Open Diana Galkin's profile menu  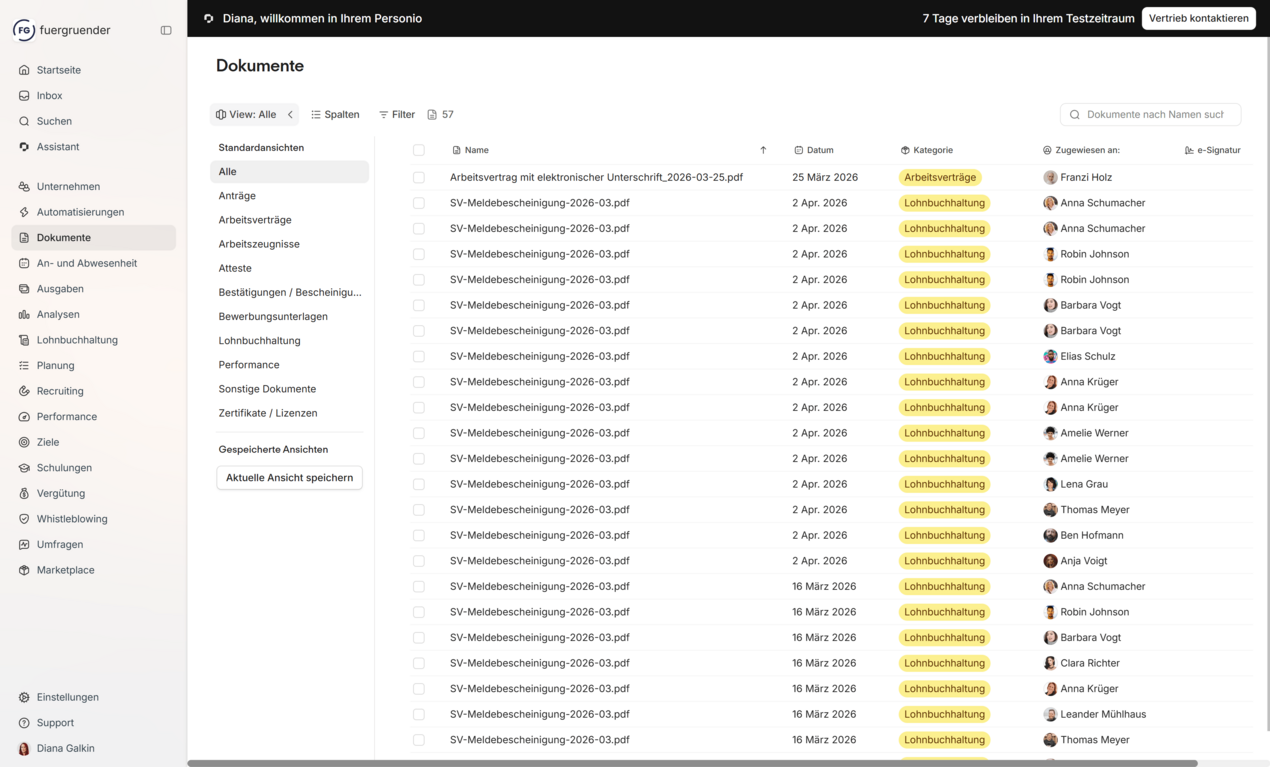[57, 748]
